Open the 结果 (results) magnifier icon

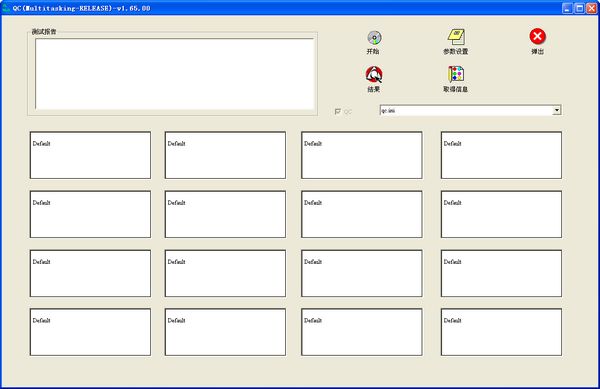point(373,74)
